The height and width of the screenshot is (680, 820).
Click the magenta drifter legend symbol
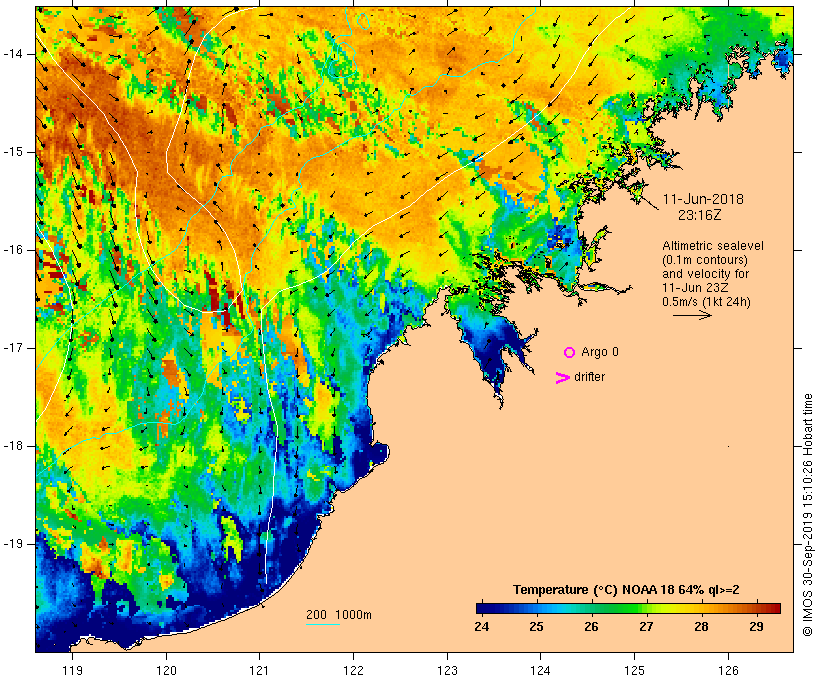click(x=563, y=378)
